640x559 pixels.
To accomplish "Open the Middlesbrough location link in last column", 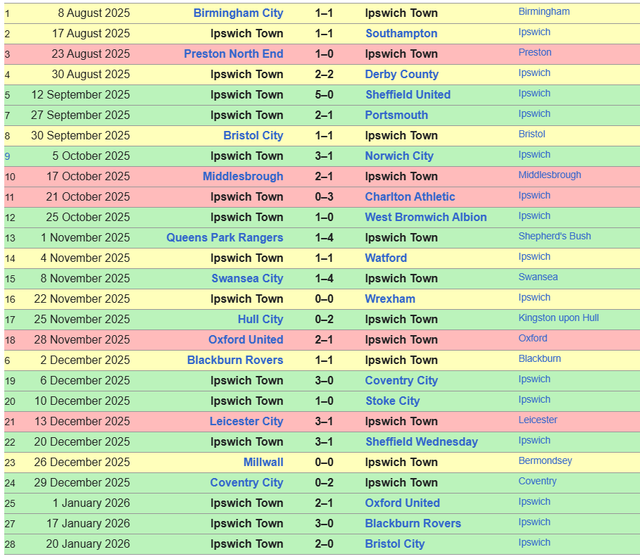I will tap(550, 175).
